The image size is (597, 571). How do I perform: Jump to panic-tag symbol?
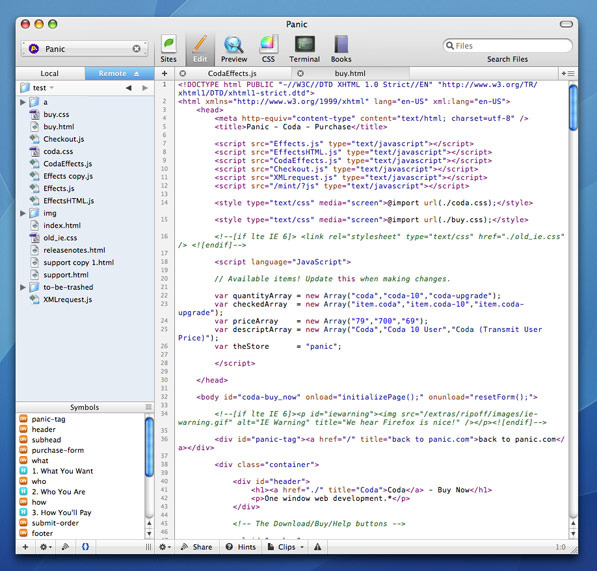click(x=48, y=419)
